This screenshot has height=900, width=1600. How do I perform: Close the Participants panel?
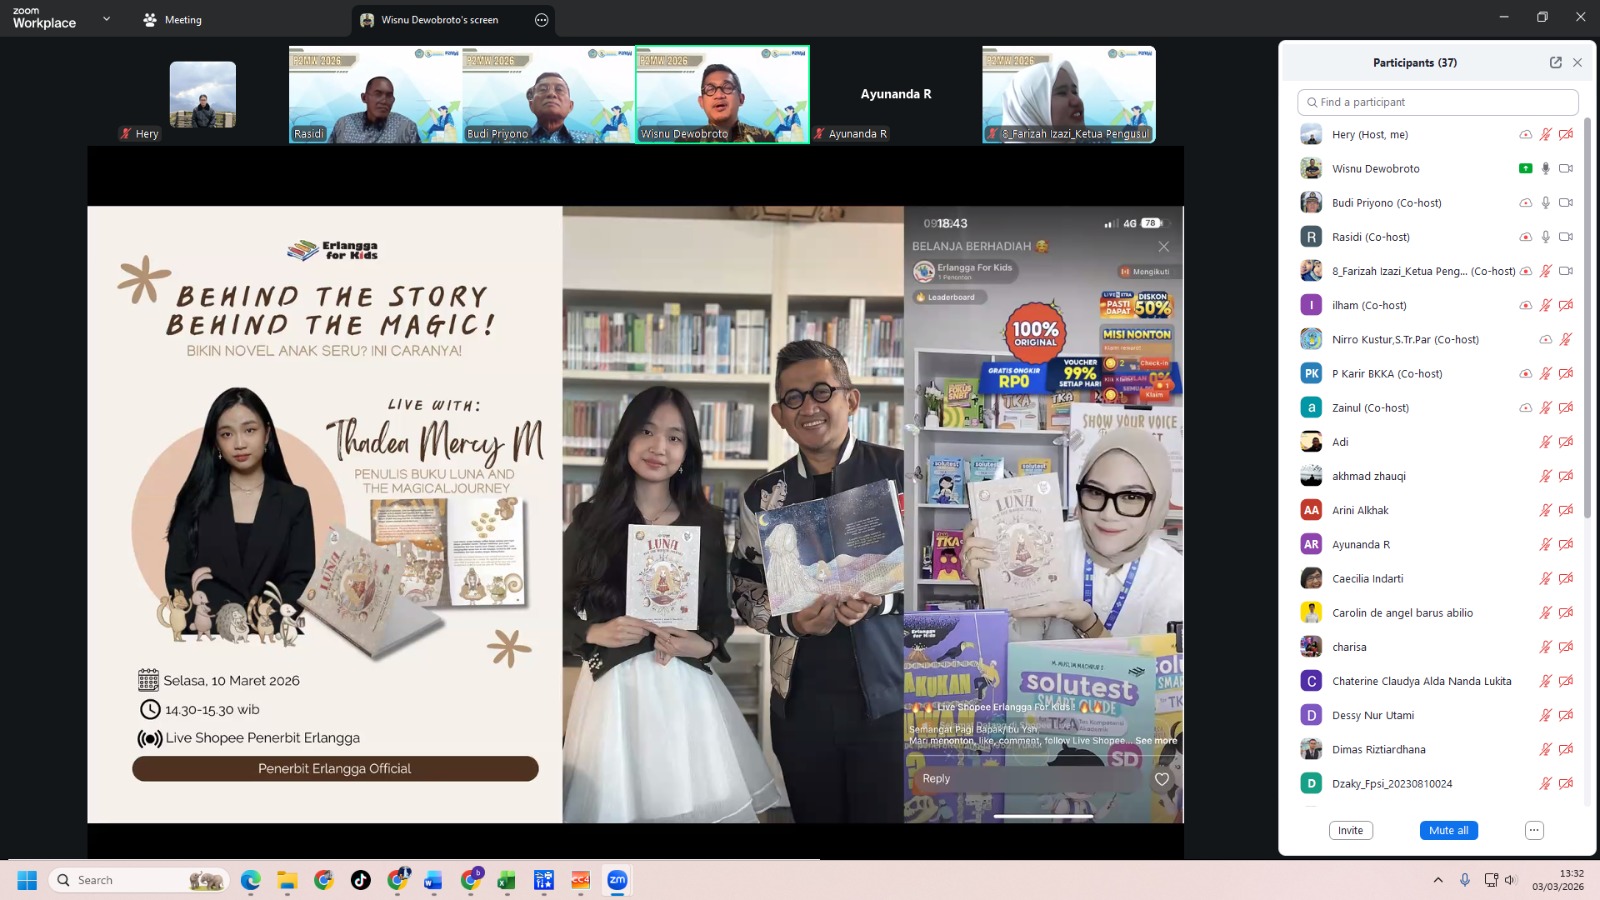click(x=1577, y=63)
